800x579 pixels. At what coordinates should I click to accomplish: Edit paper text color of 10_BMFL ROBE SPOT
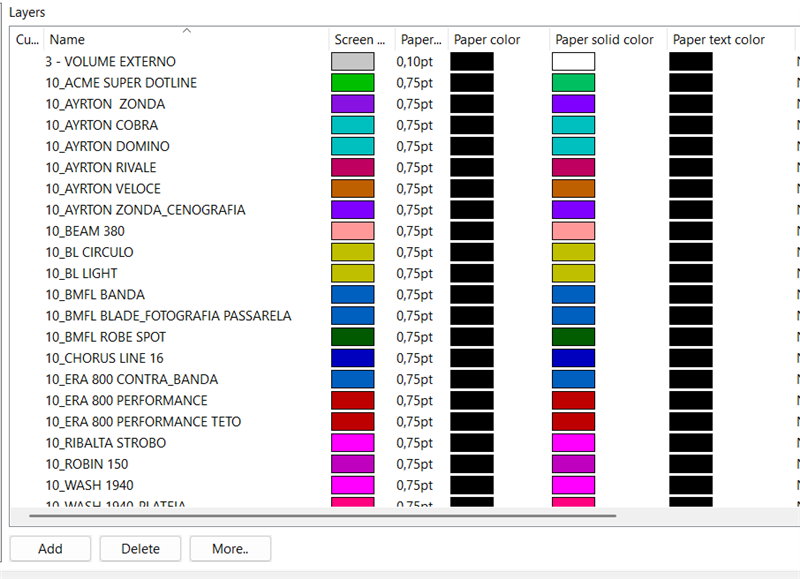click(690, 337)
